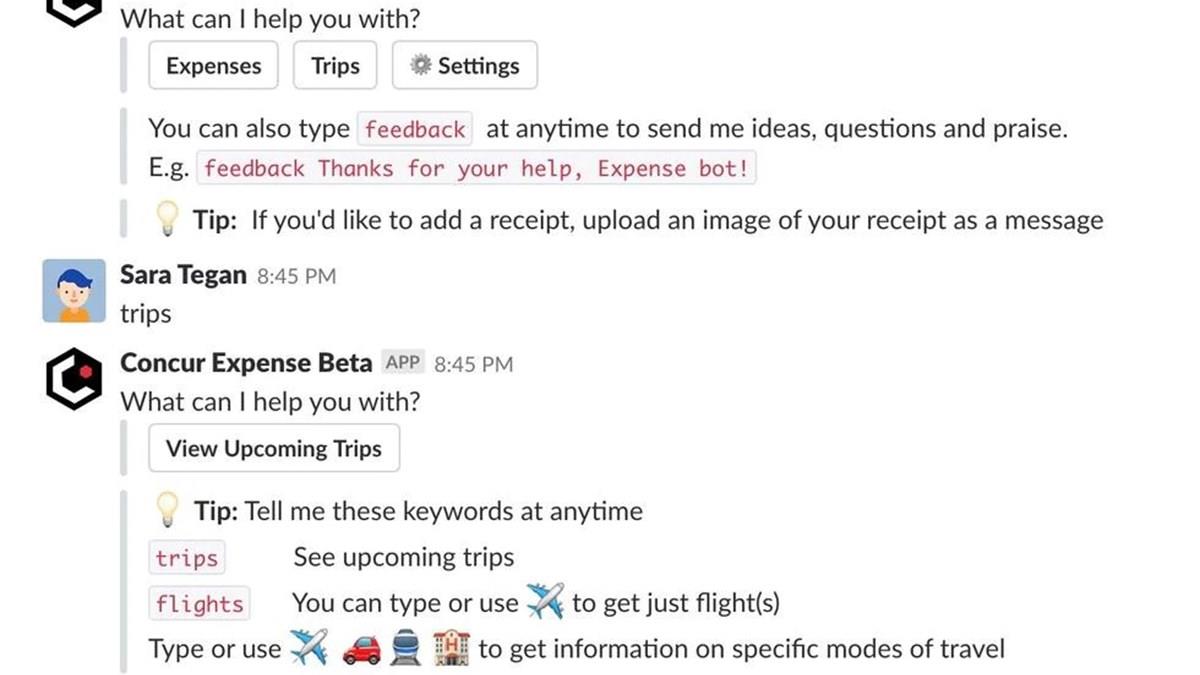The image size is (1200, 675).
Task: Click the train emoji
Action: [407, 649]
